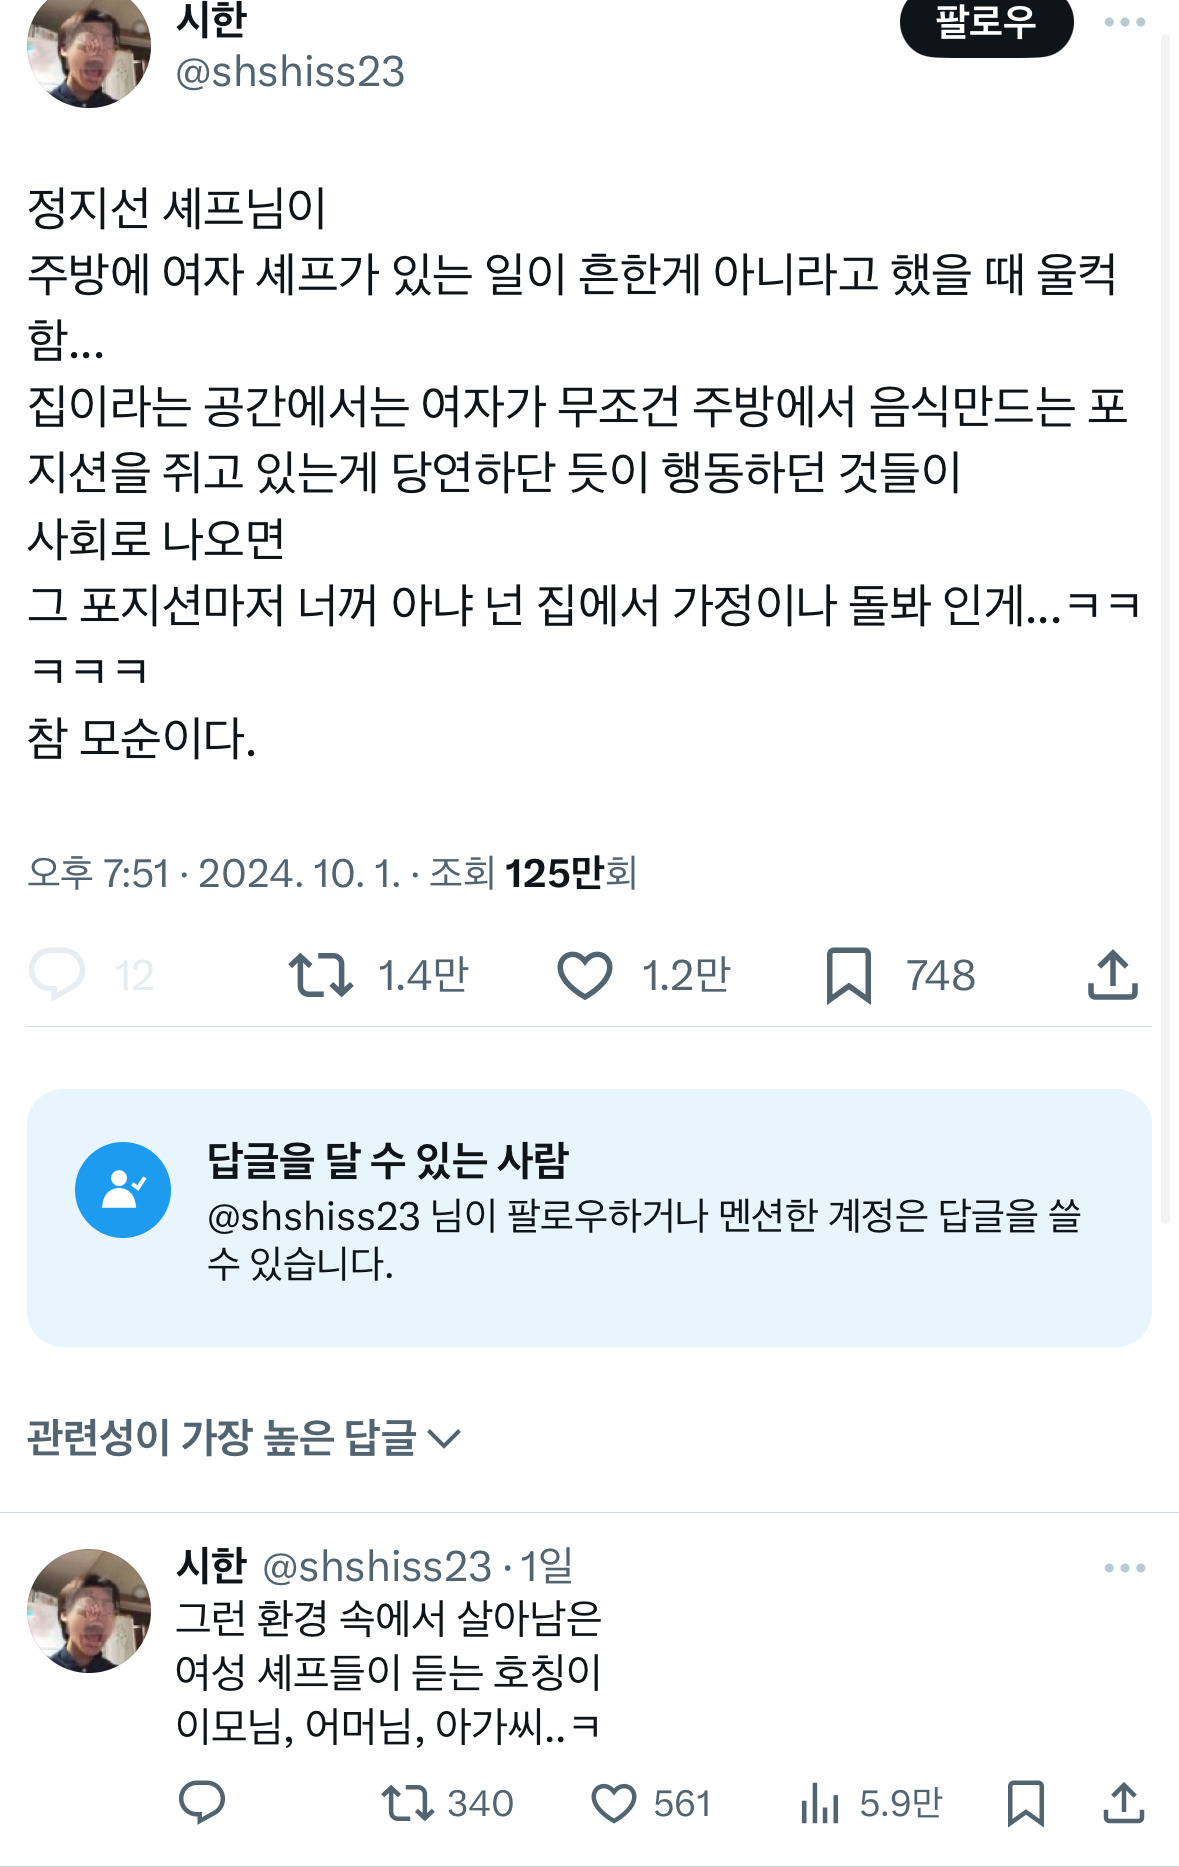Click the @shshiss23 mention in reply notice
1179x1867 pixels.
(313, 1216)
